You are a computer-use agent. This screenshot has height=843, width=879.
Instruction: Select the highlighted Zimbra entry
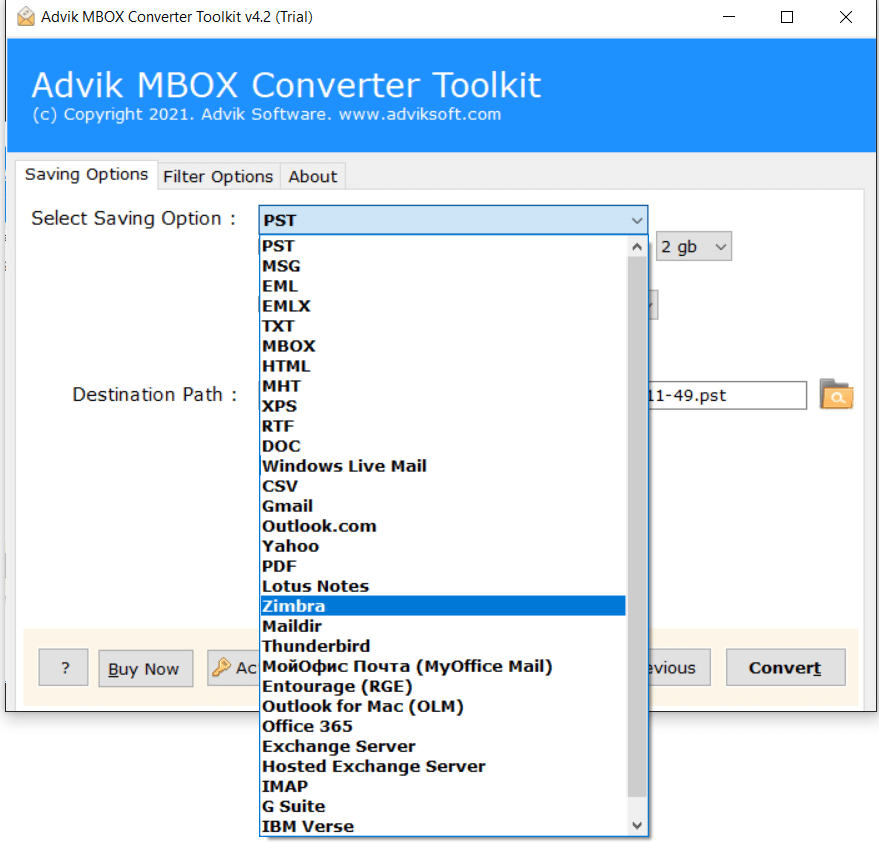(x=443, y=606)
